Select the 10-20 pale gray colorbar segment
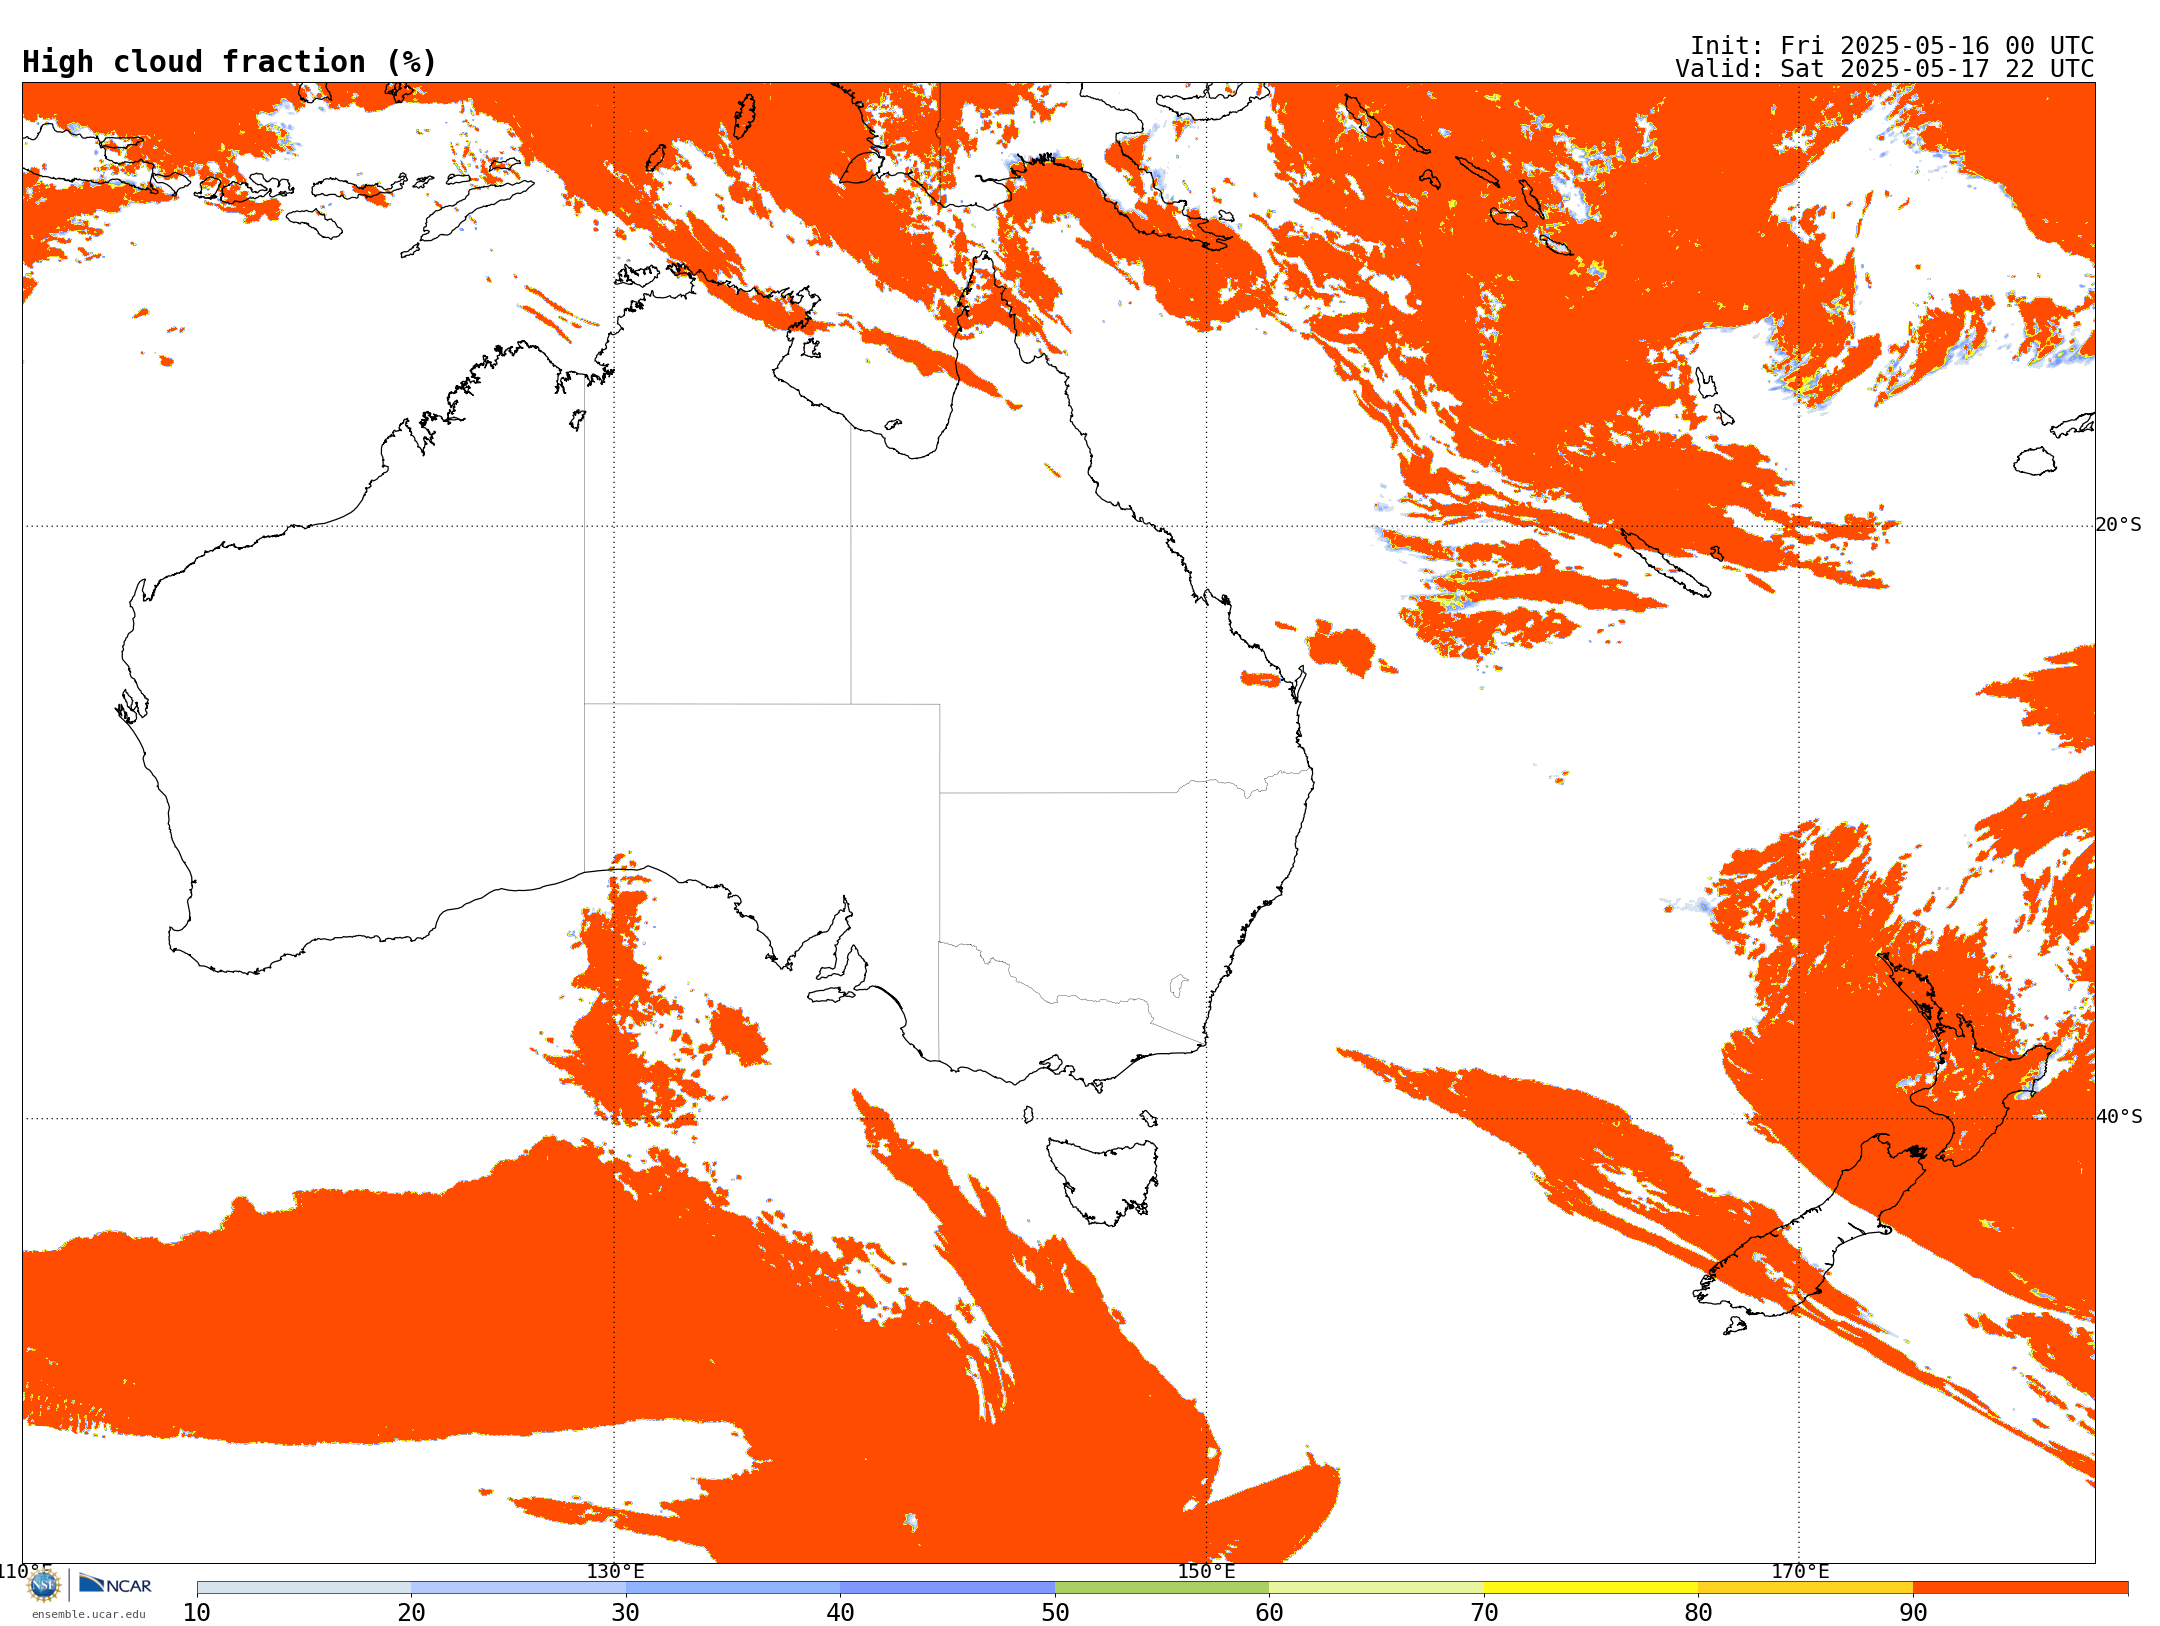 click(304, 1588)
